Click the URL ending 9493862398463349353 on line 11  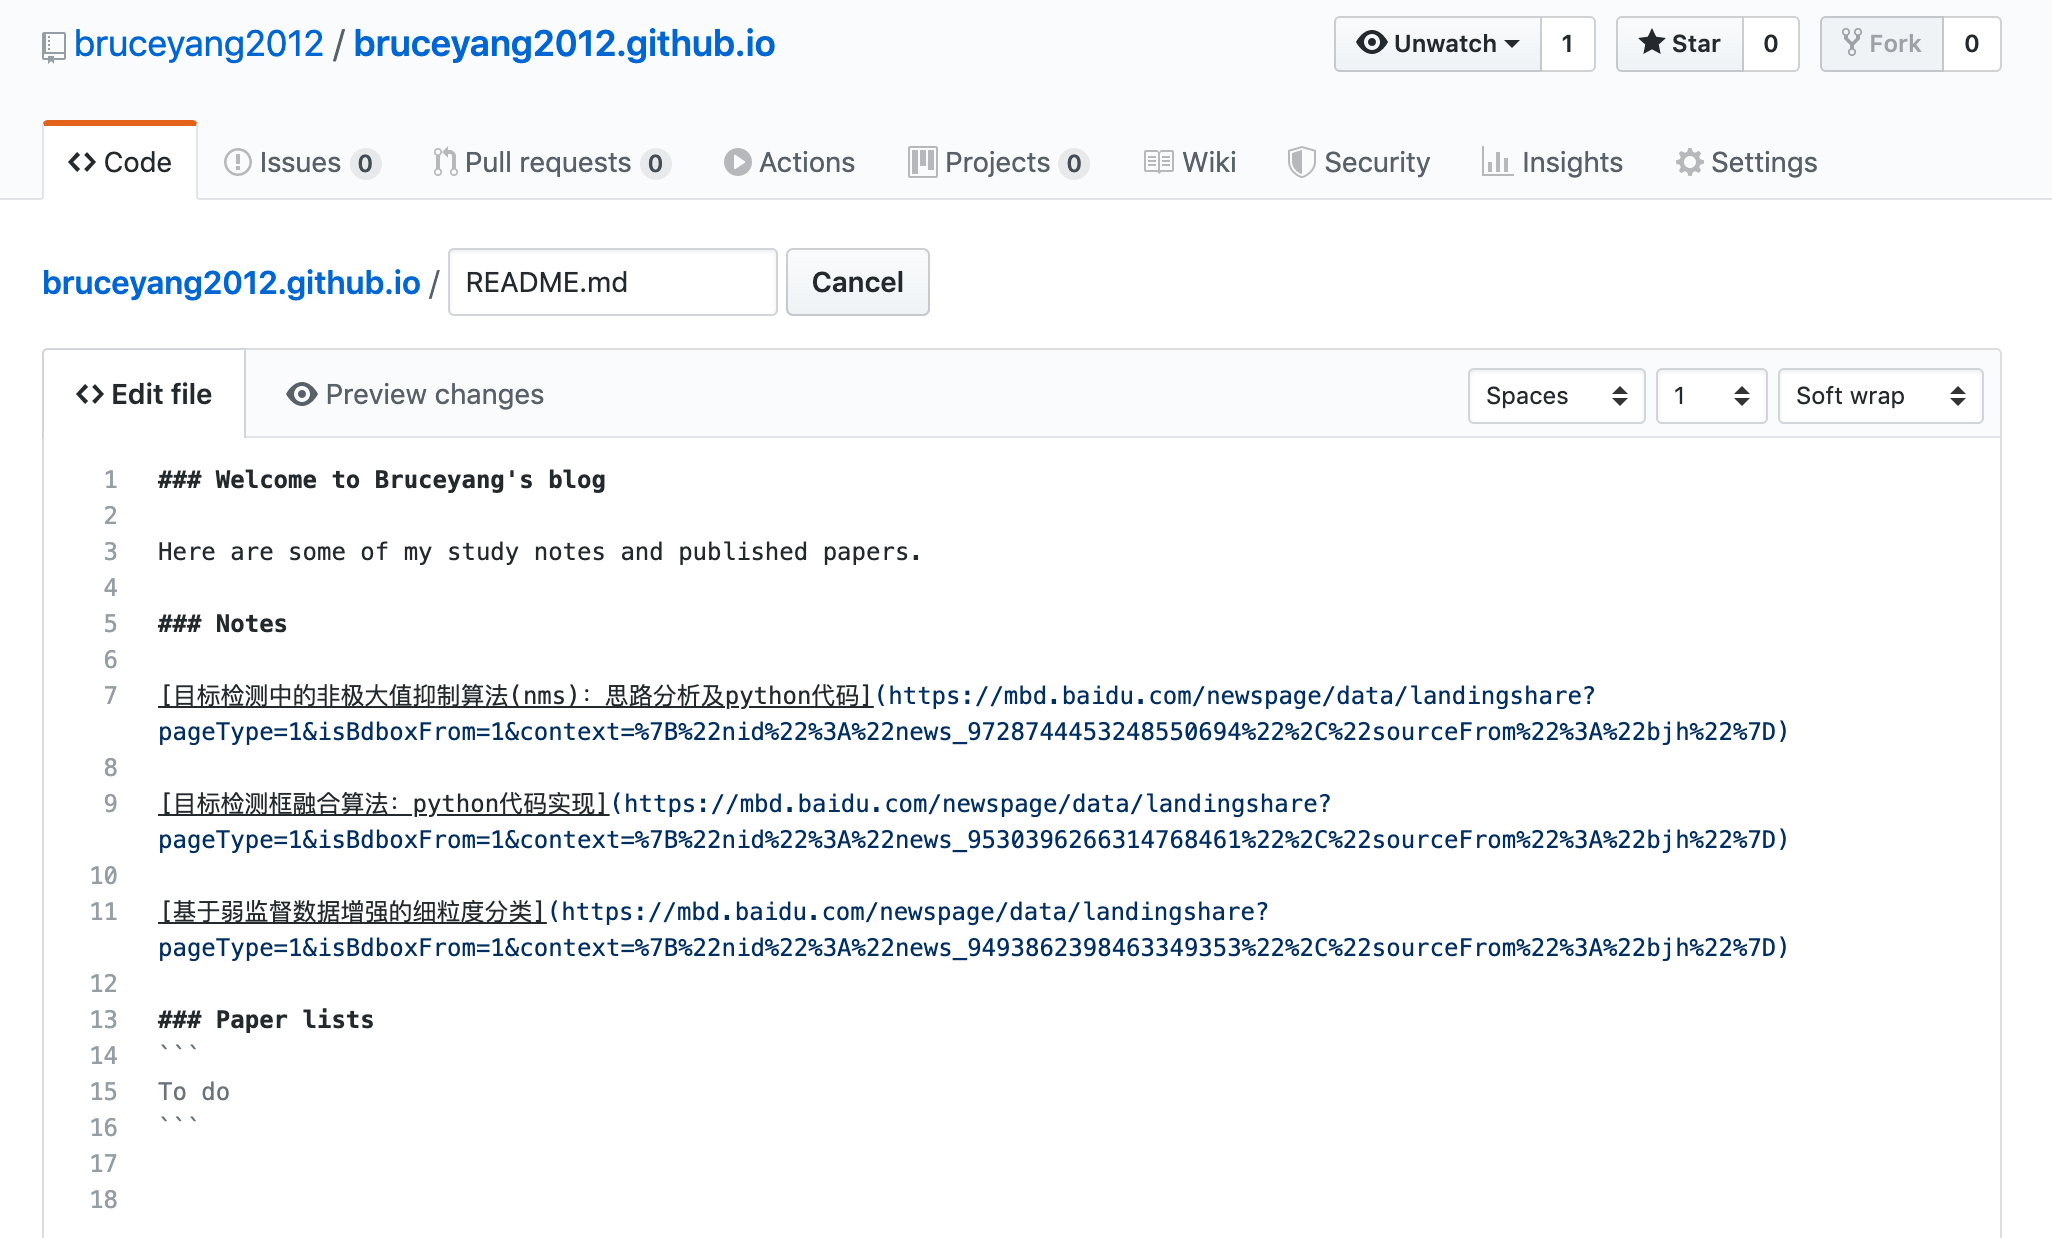973,930
